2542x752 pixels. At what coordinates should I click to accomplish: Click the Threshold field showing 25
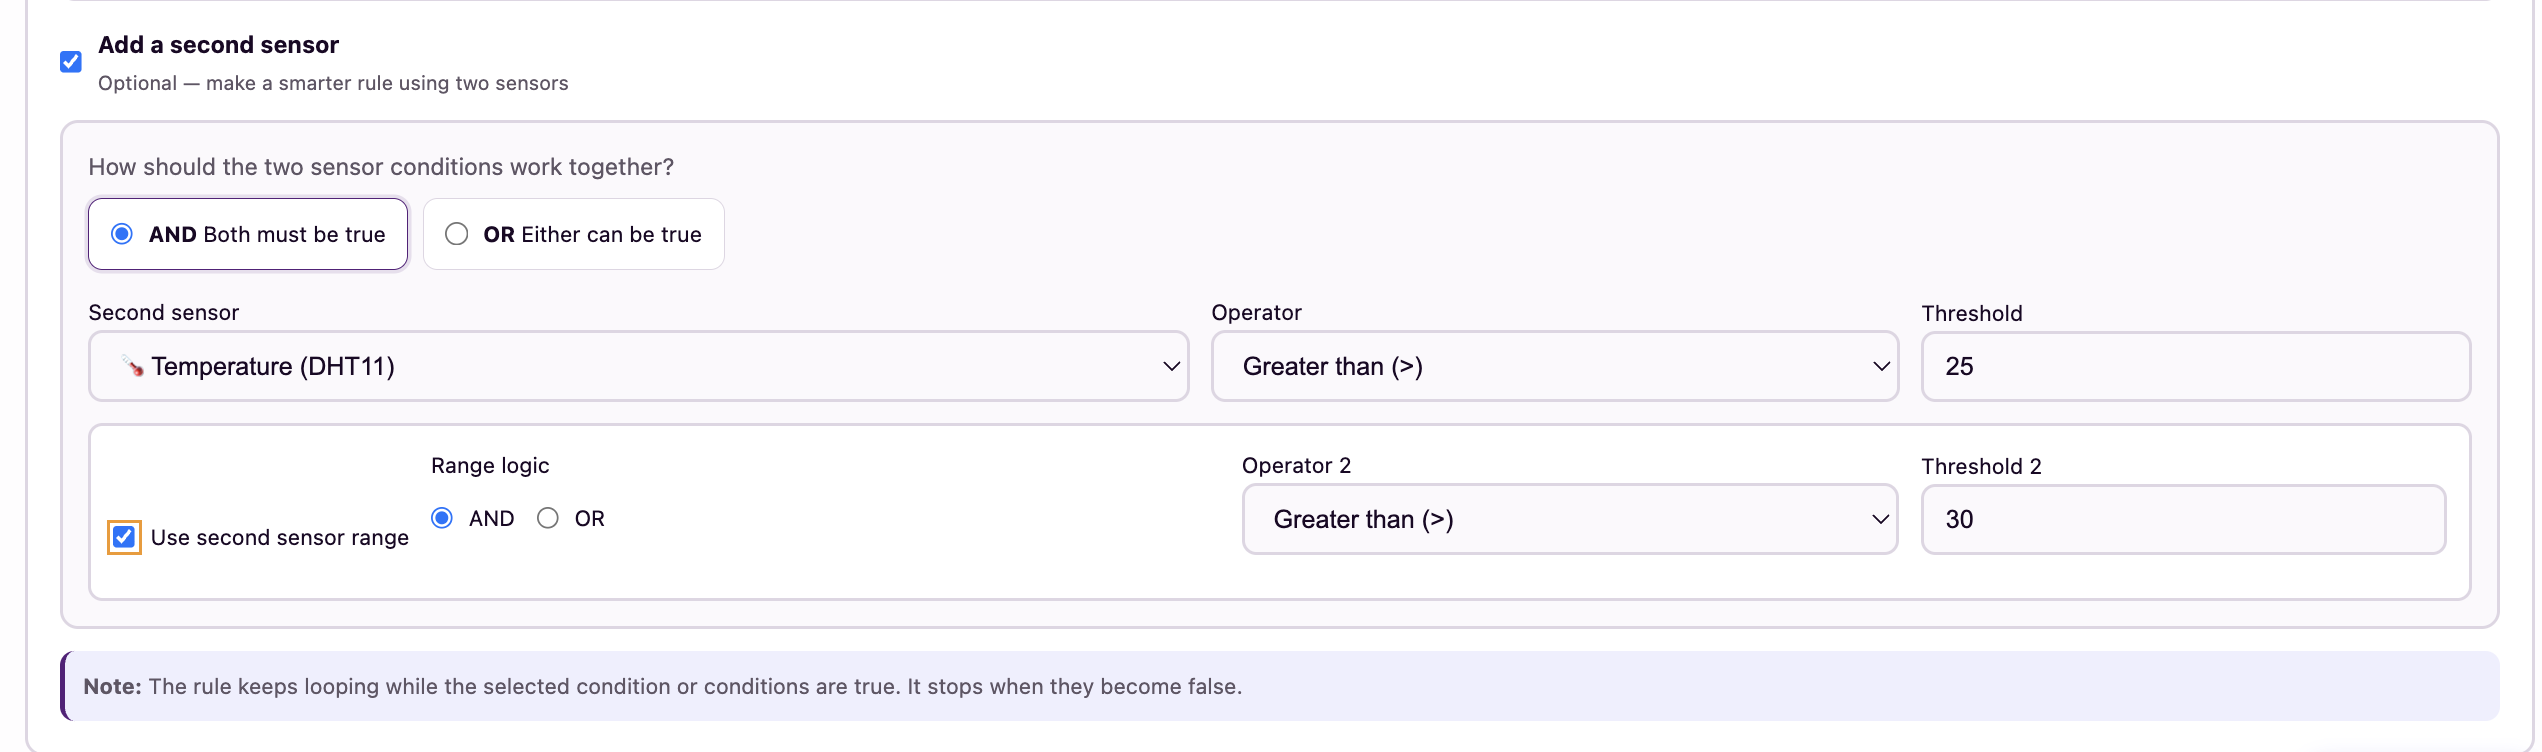(2196, 366)
